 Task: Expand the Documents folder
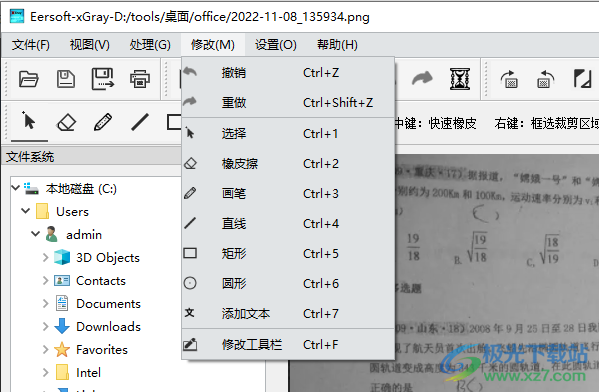(x=45, y=303)
